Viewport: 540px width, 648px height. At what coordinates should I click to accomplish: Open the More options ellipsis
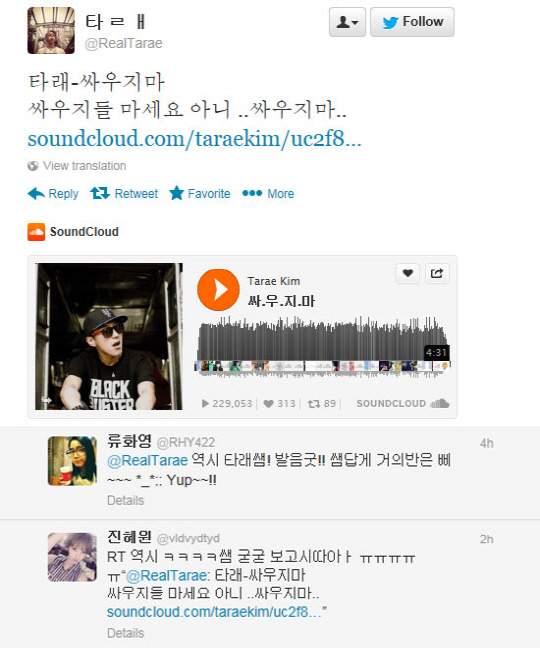click(x=252, y=193)
